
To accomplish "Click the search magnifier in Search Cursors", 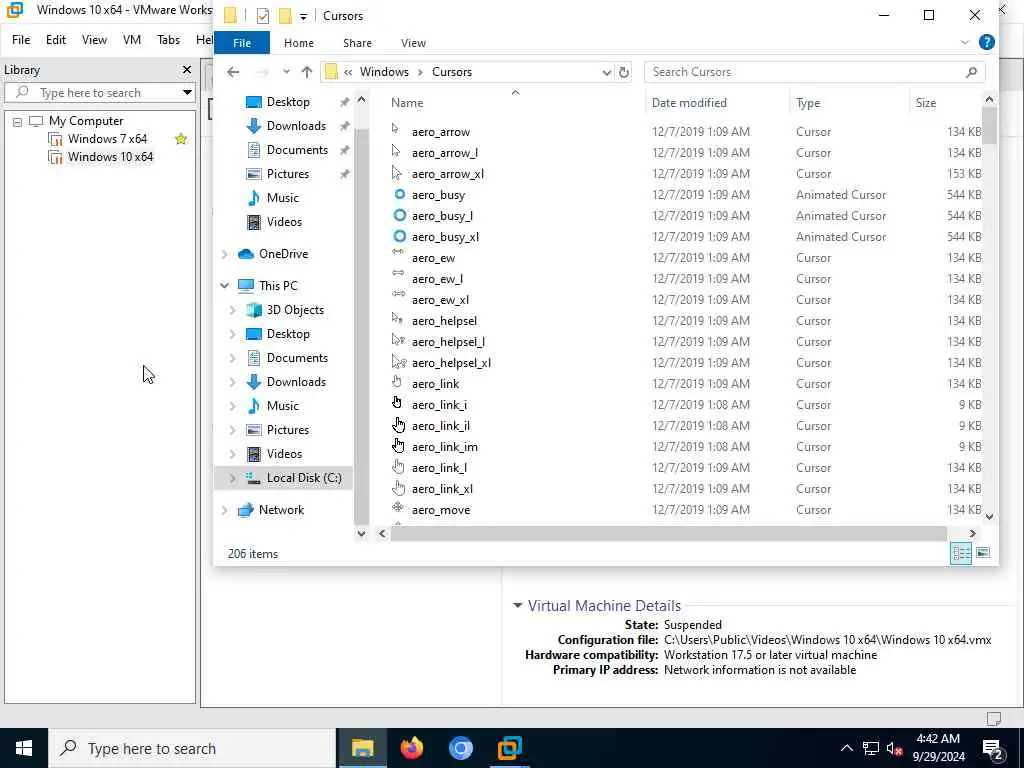I will tap(971, 72).
